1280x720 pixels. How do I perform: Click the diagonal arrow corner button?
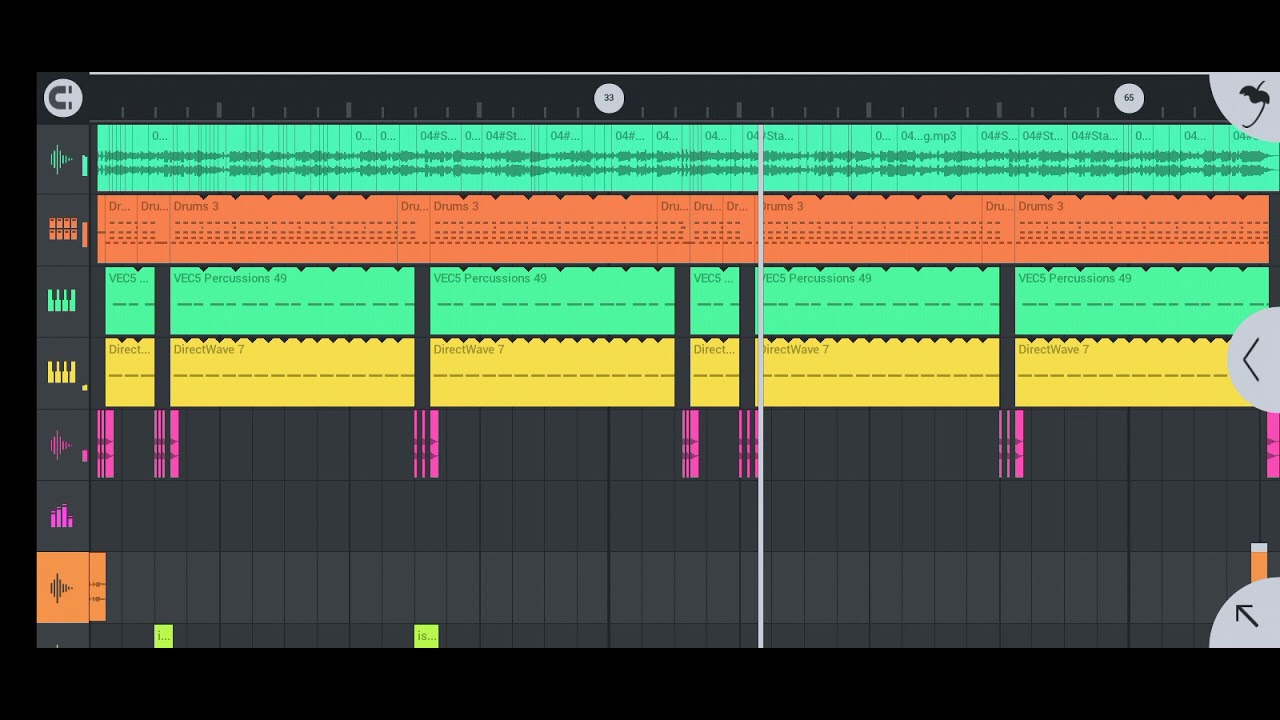point(1246,615)
